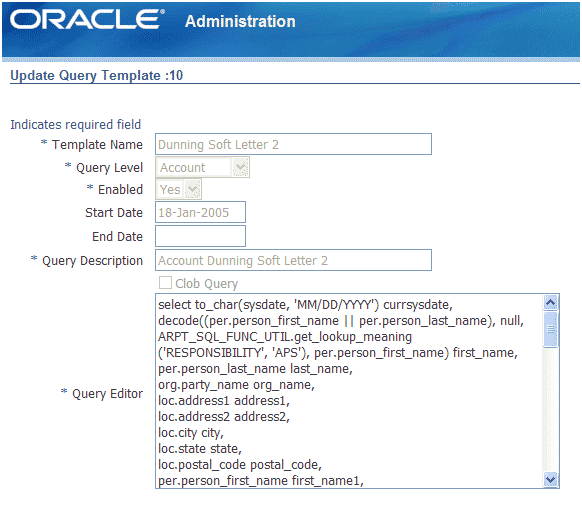Viewport: 582px width, 516px height.
Task: Click the empty End Date field
Action: pos(200,236)
